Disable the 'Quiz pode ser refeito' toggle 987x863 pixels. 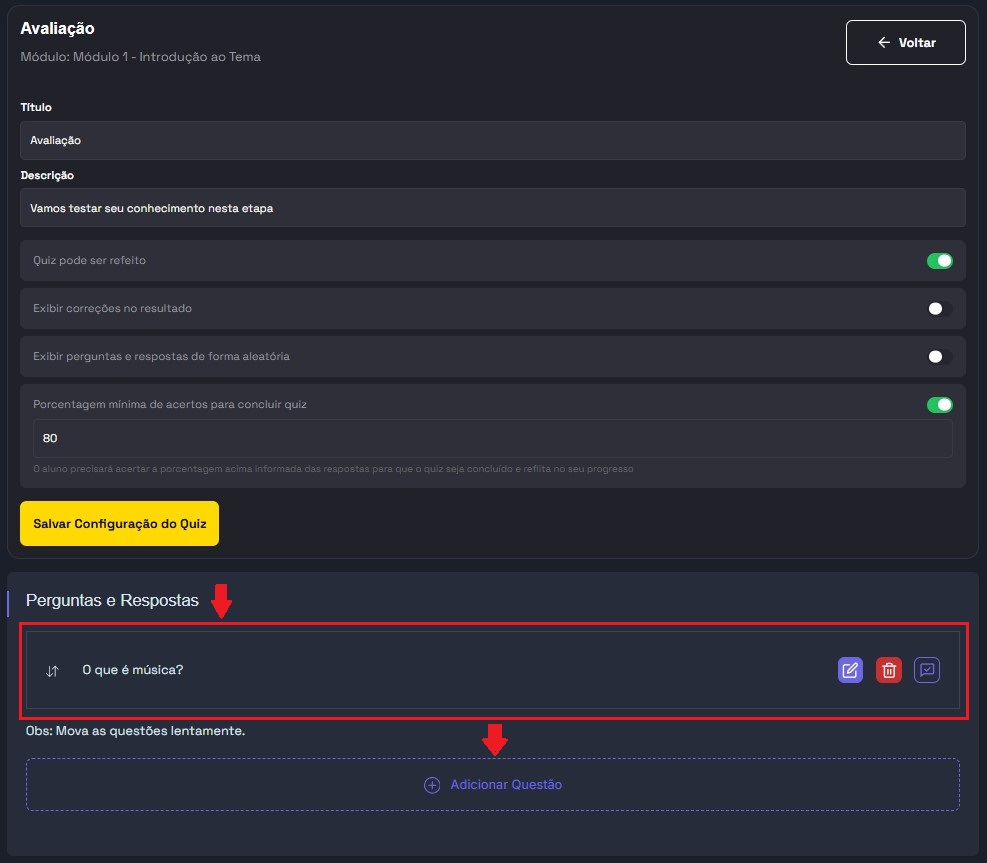[939, 261]
